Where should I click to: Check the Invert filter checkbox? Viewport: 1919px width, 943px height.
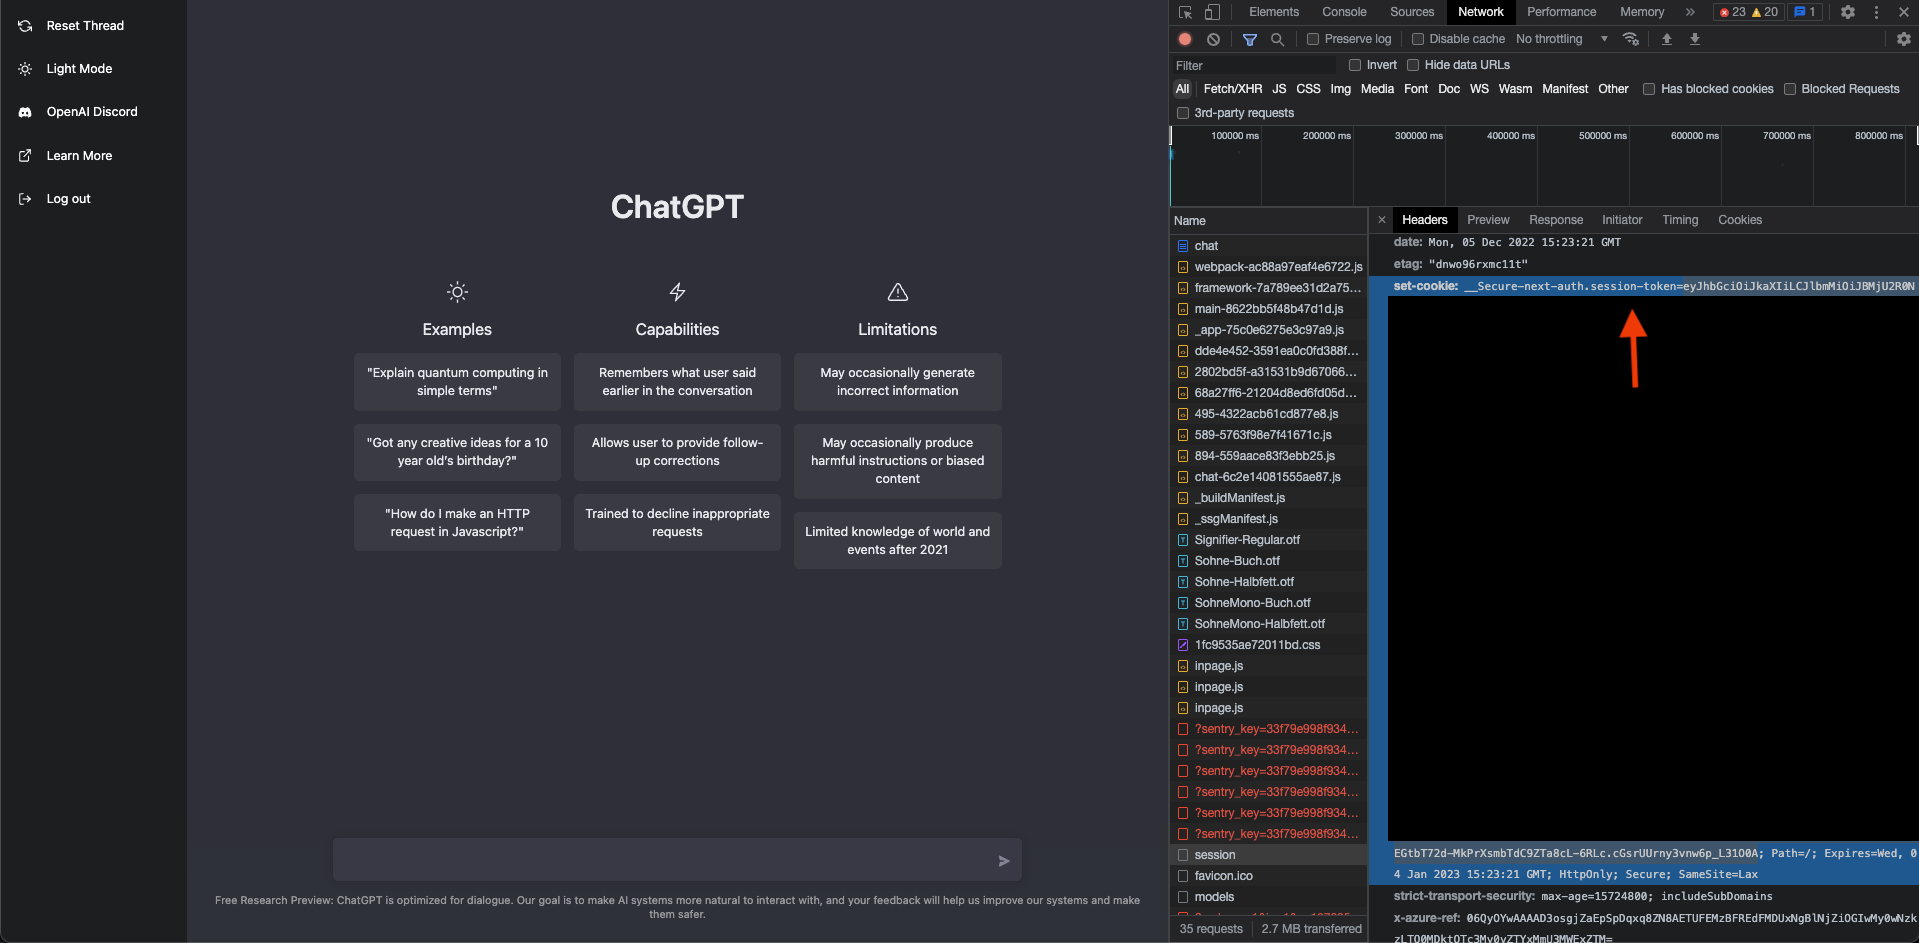coord(1355,65)
